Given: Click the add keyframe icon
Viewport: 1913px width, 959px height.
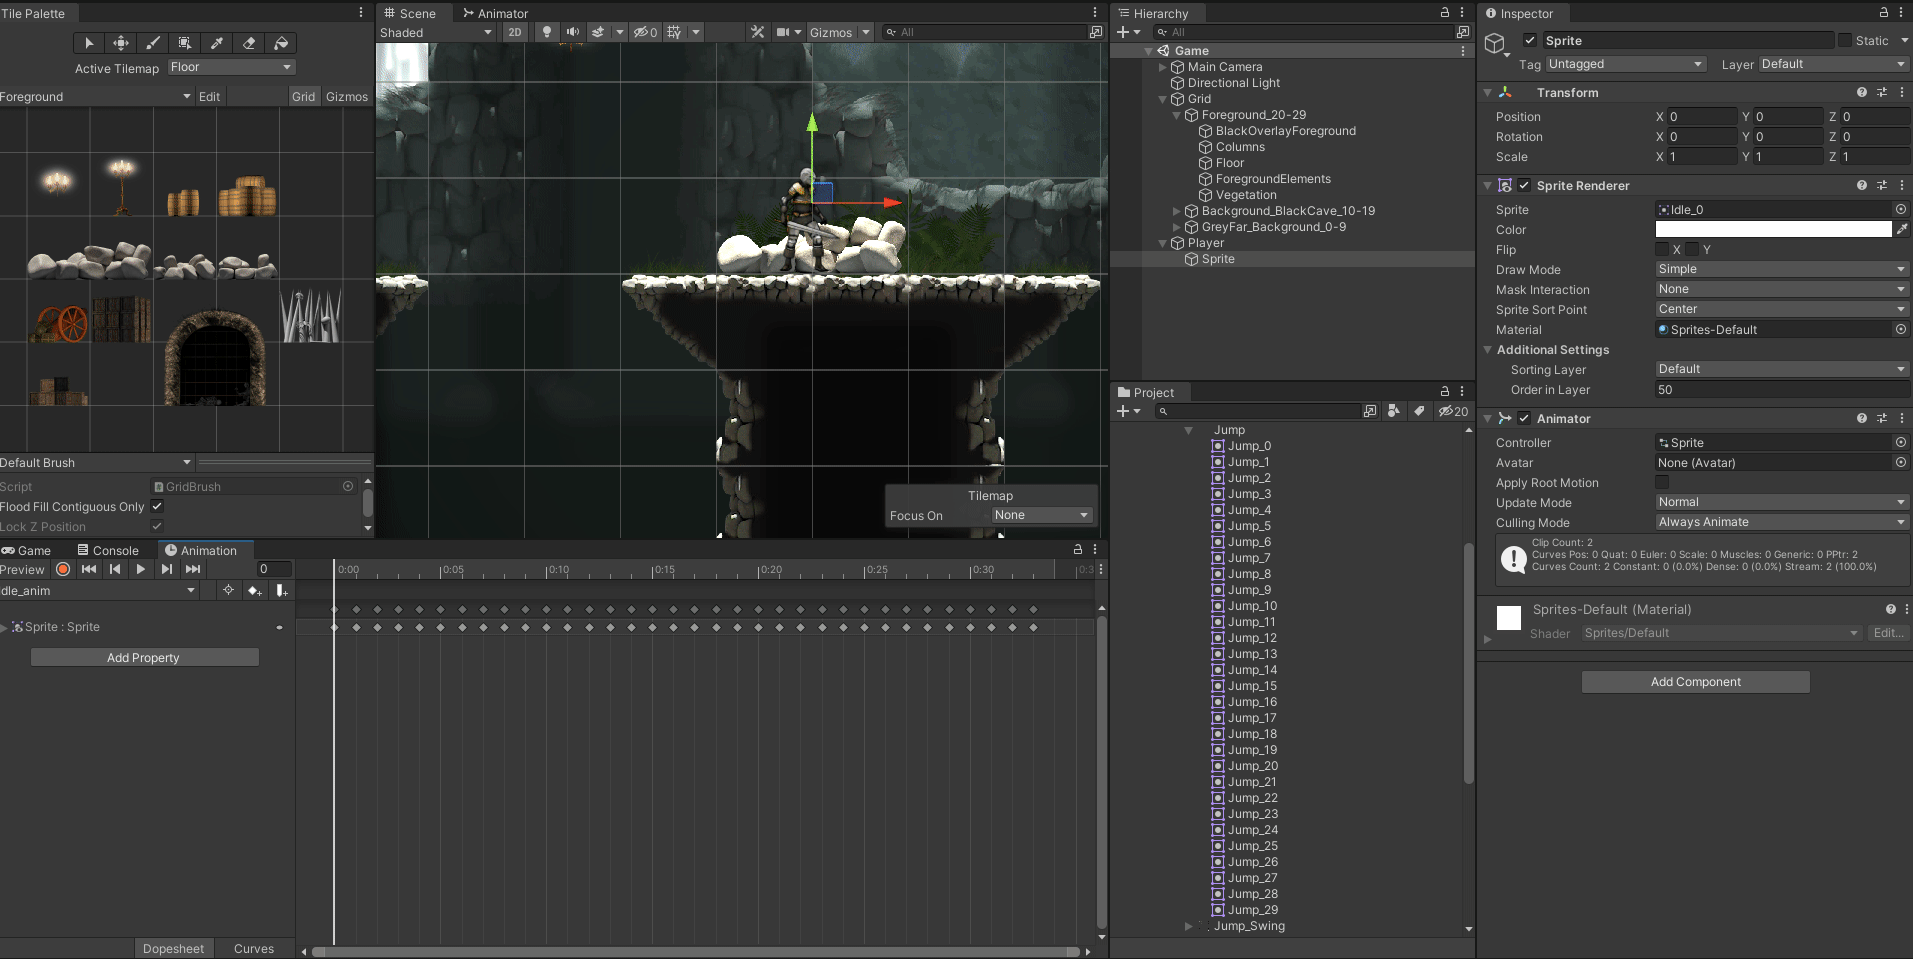Looking at the screenshot, I should [254, 590].
